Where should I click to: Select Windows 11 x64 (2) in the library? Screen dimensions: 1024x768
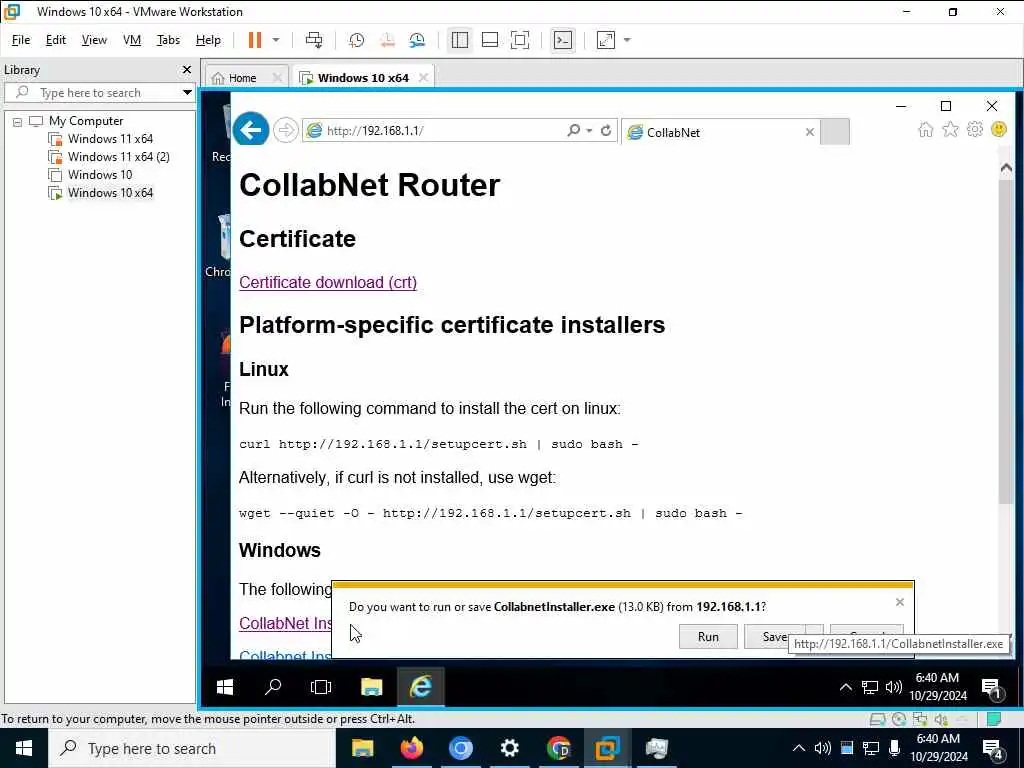pyautogui.click(x=118, y=157)
